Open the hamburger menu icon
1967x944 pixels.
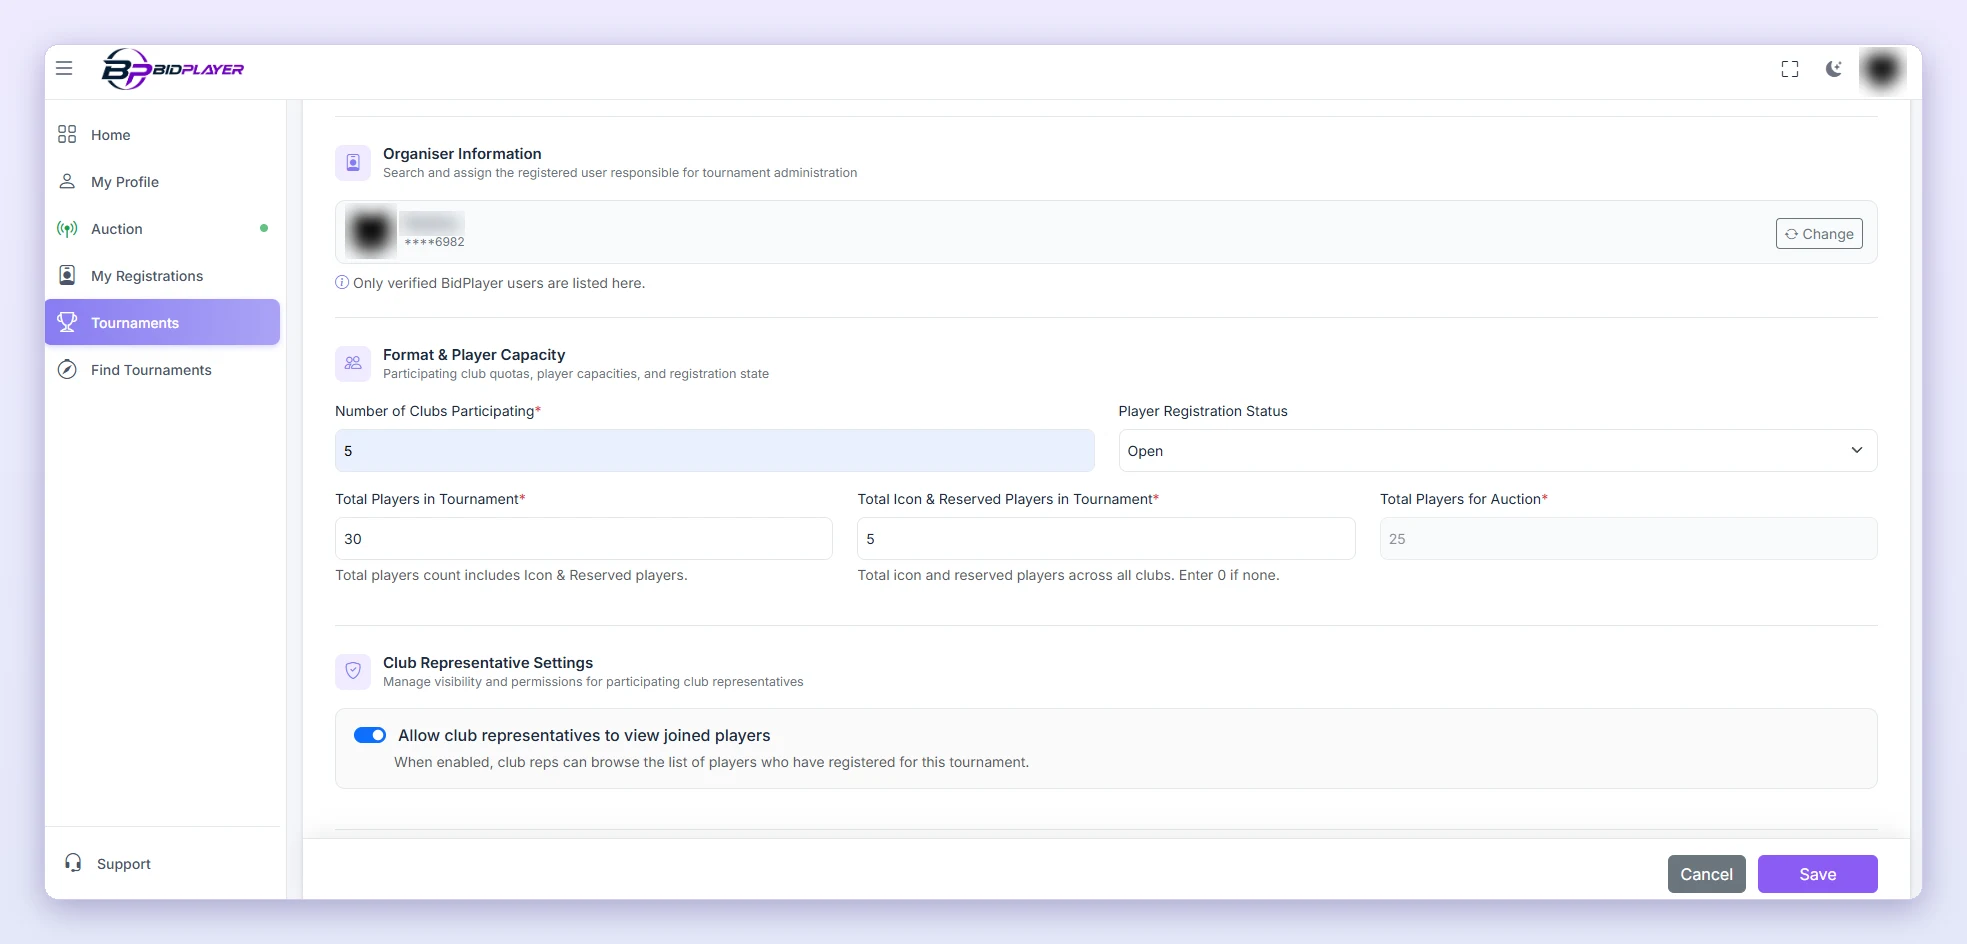(64, 68)
